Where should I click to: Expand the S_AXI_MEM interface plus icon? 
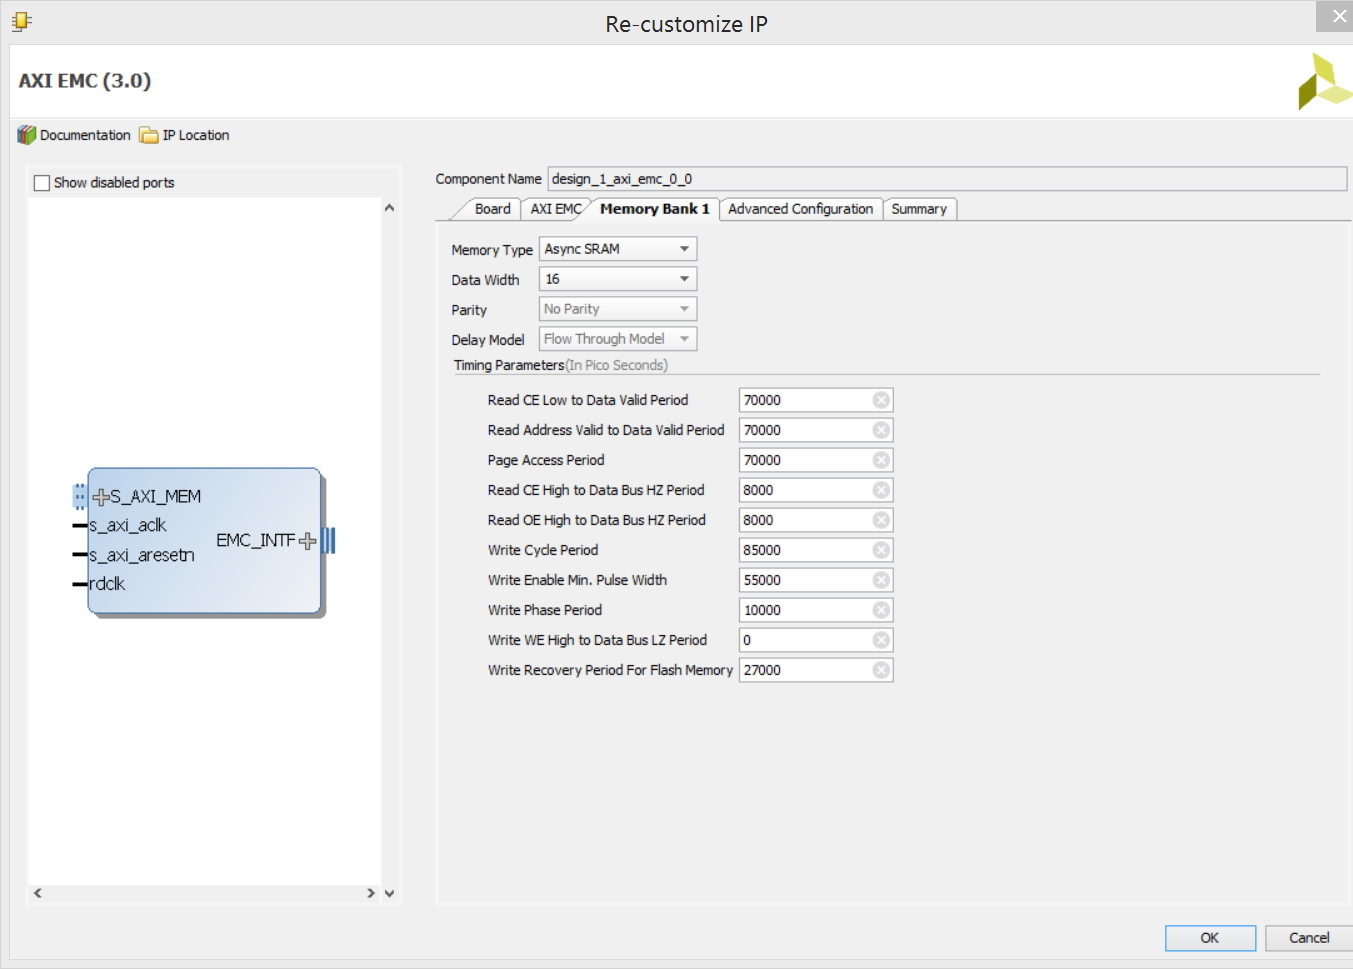101,496
